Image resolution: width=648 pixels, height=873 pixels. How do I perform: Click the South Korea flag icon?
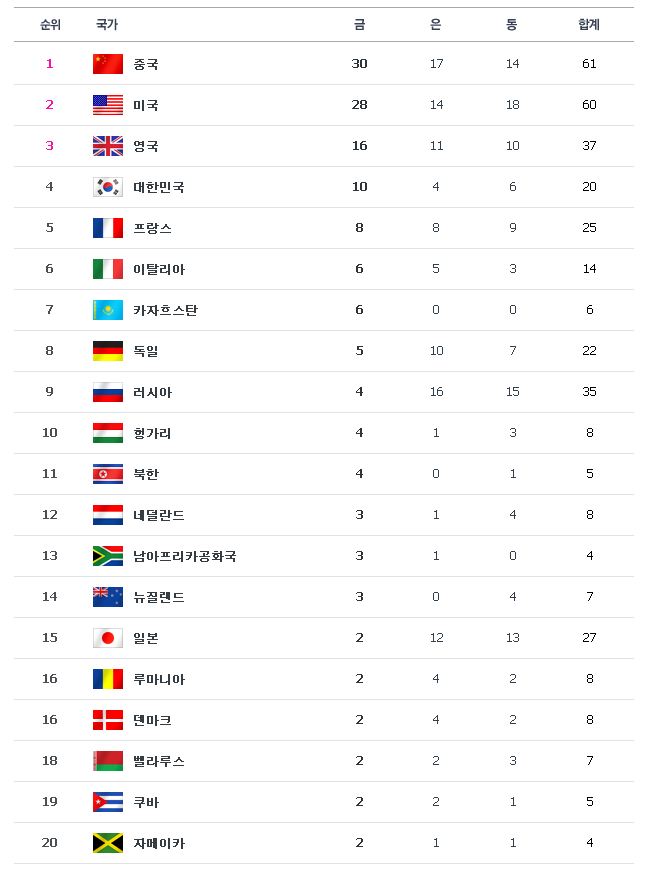point(107,187)
